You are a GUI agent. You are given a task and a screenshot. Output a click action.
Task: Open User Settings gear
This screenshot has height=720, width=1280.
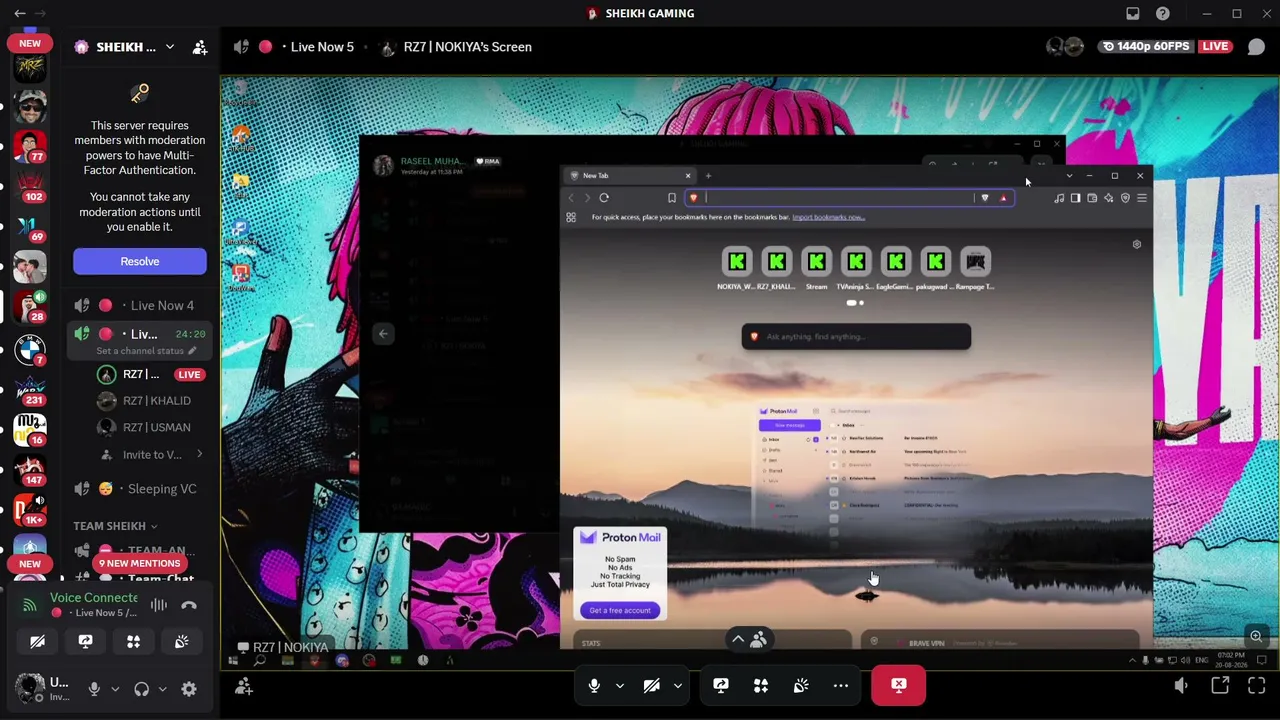click(x=189, y=689)
